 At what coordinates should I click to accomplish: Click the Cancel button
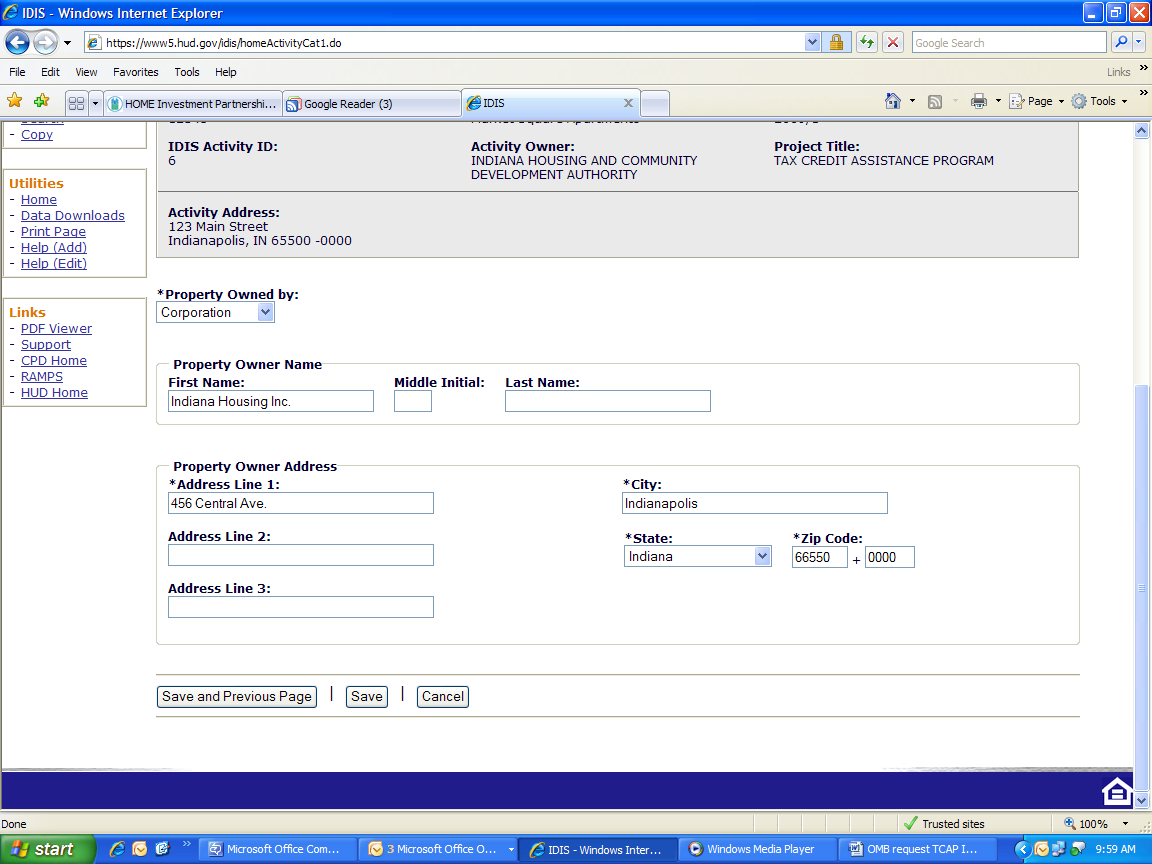(x=443, y=696)
